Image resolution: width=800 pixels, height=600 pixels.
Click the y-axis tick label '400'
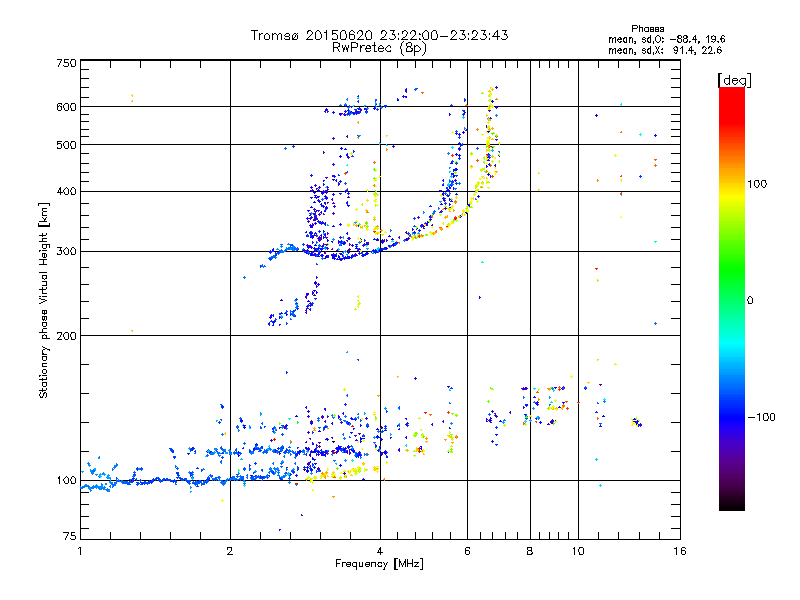[67, 192]
